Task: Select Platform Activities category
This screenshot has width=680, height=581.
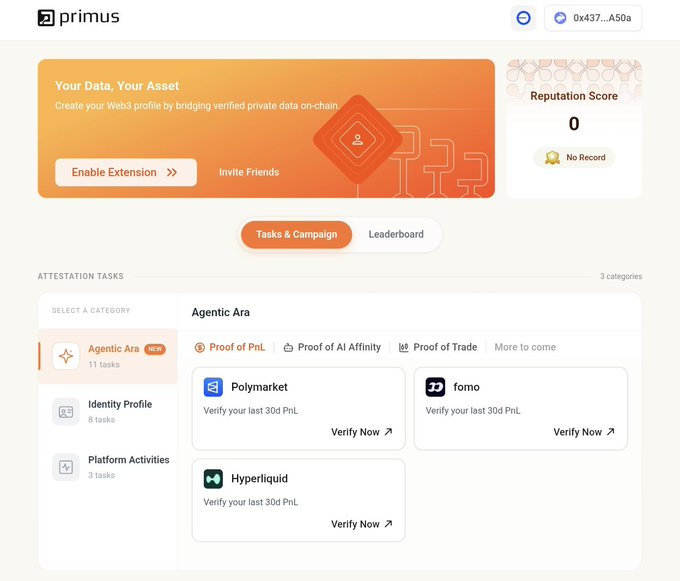Action: 108,467
